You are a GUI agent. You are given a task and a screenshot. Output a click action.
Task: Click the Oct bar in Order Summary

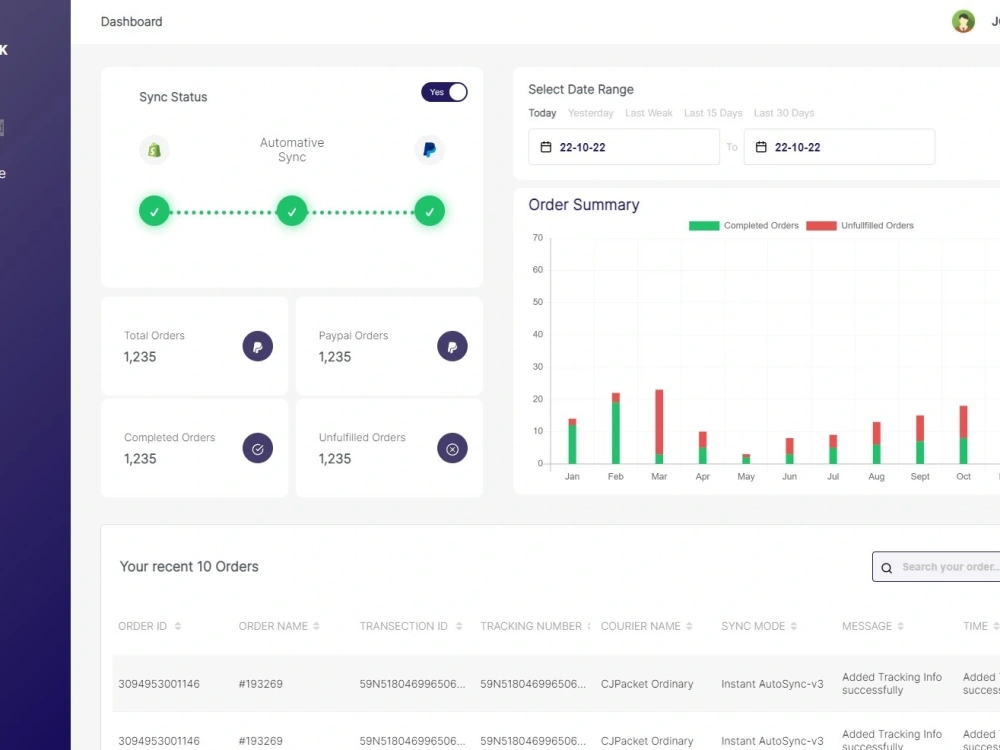pos(963,435)
